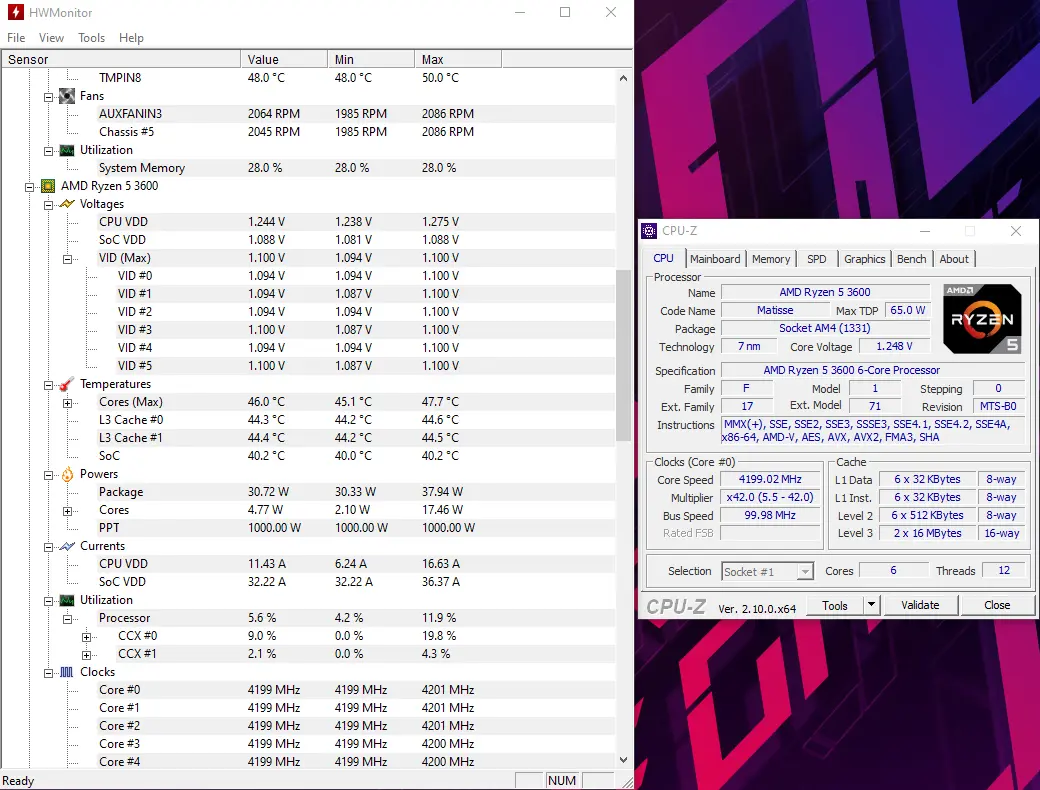The image size is (1040, 790).
Task: Collapse the VID (Max) tree node
Action: coord(67,259)
